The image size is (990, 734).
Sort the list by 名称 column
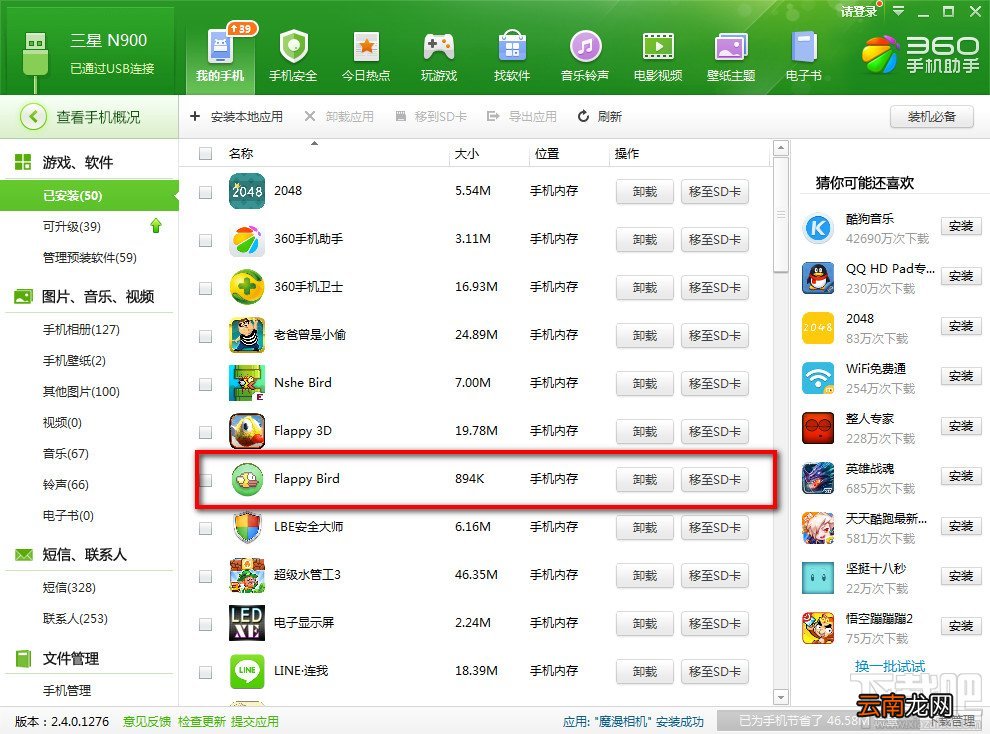[241, 153]
